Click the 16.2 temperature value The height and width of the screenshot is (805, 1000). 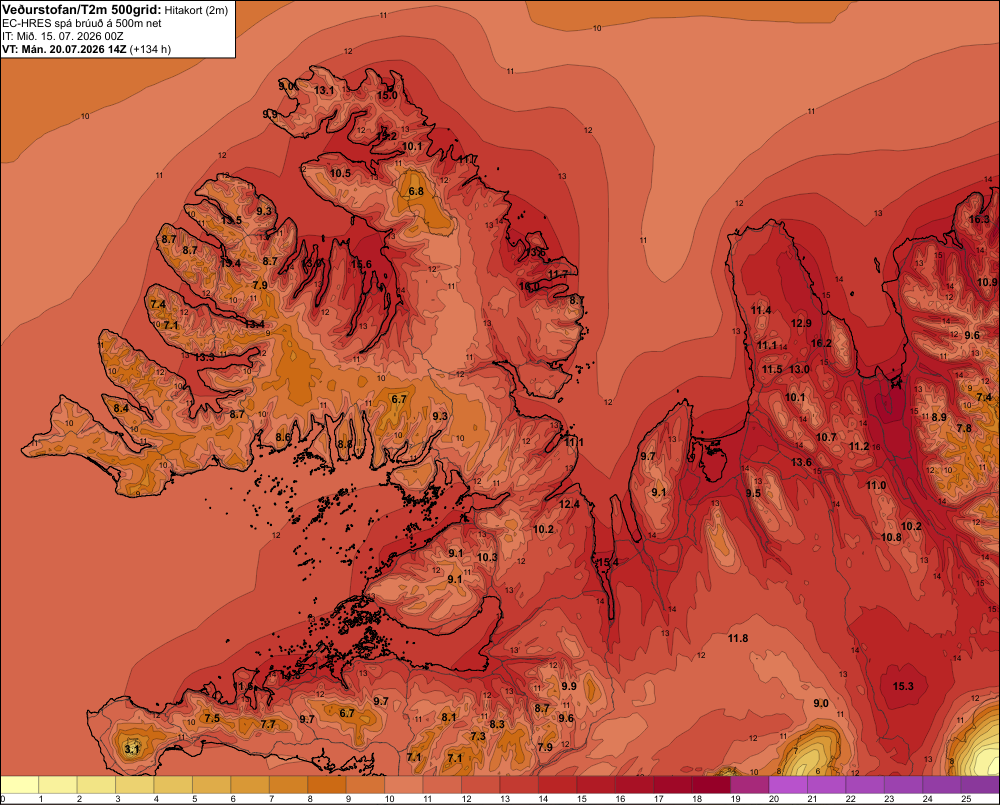(821, 343)
